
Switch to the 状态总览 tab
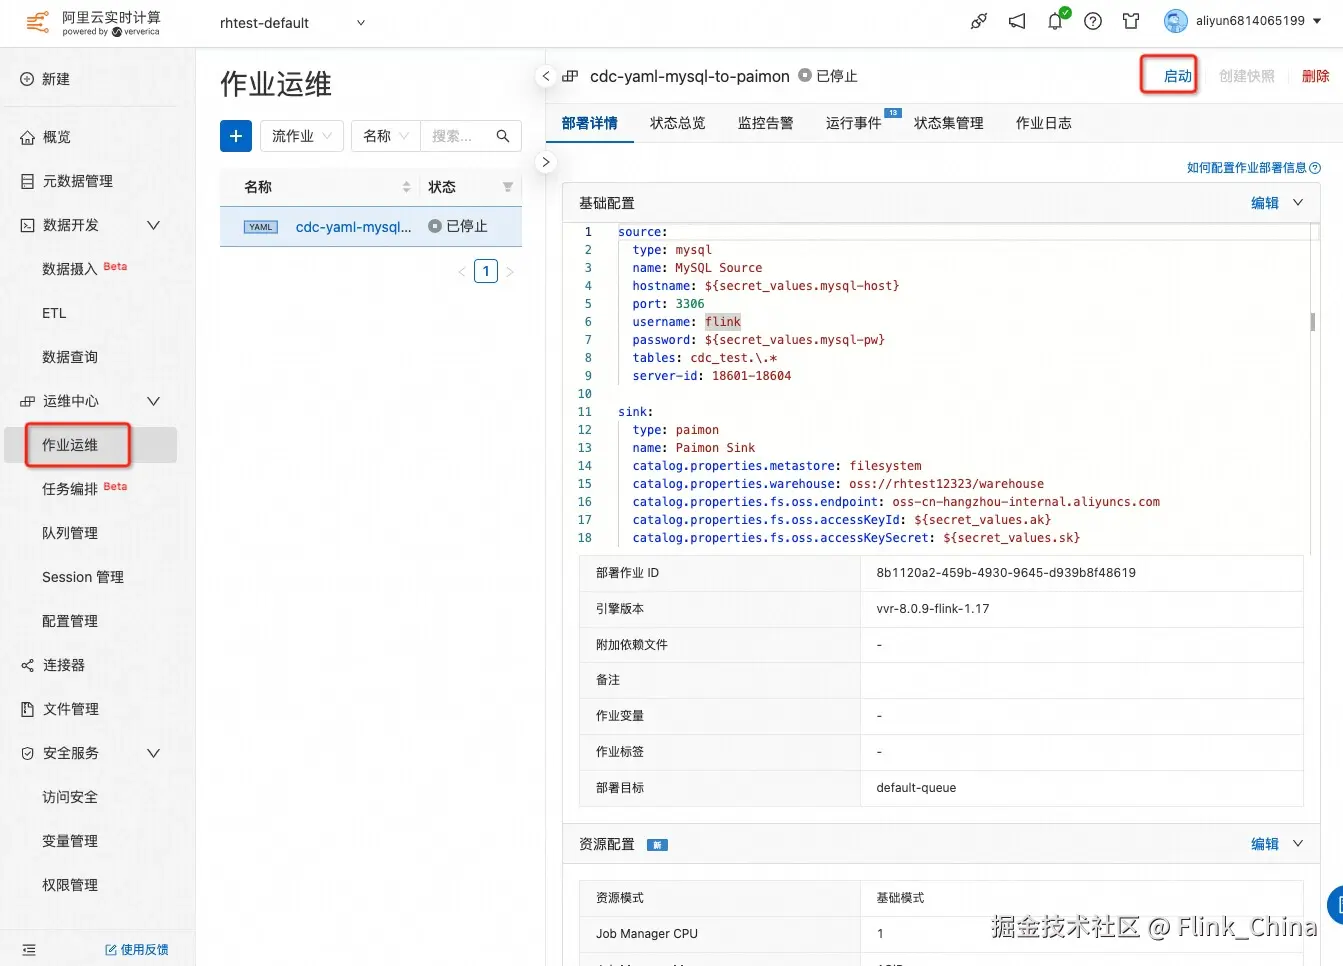pos(678,123)
